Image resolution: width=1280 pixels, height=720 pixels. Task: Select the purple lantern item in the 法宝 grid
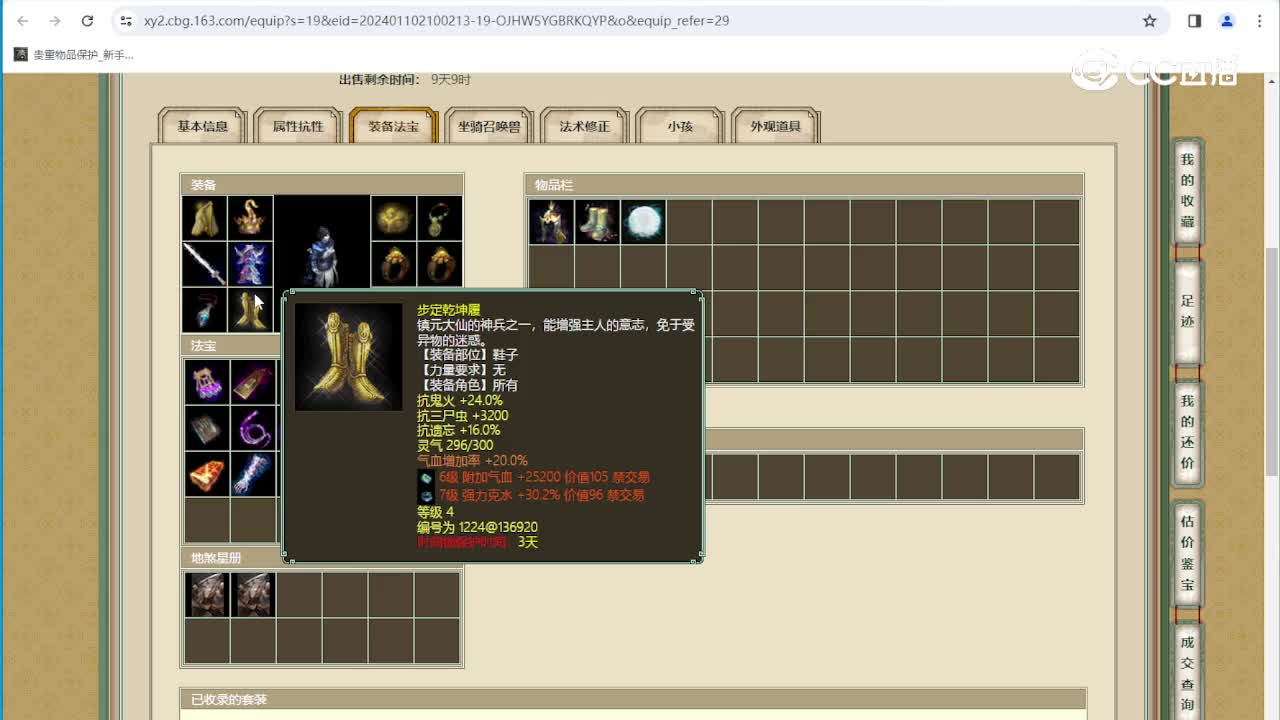207,382
